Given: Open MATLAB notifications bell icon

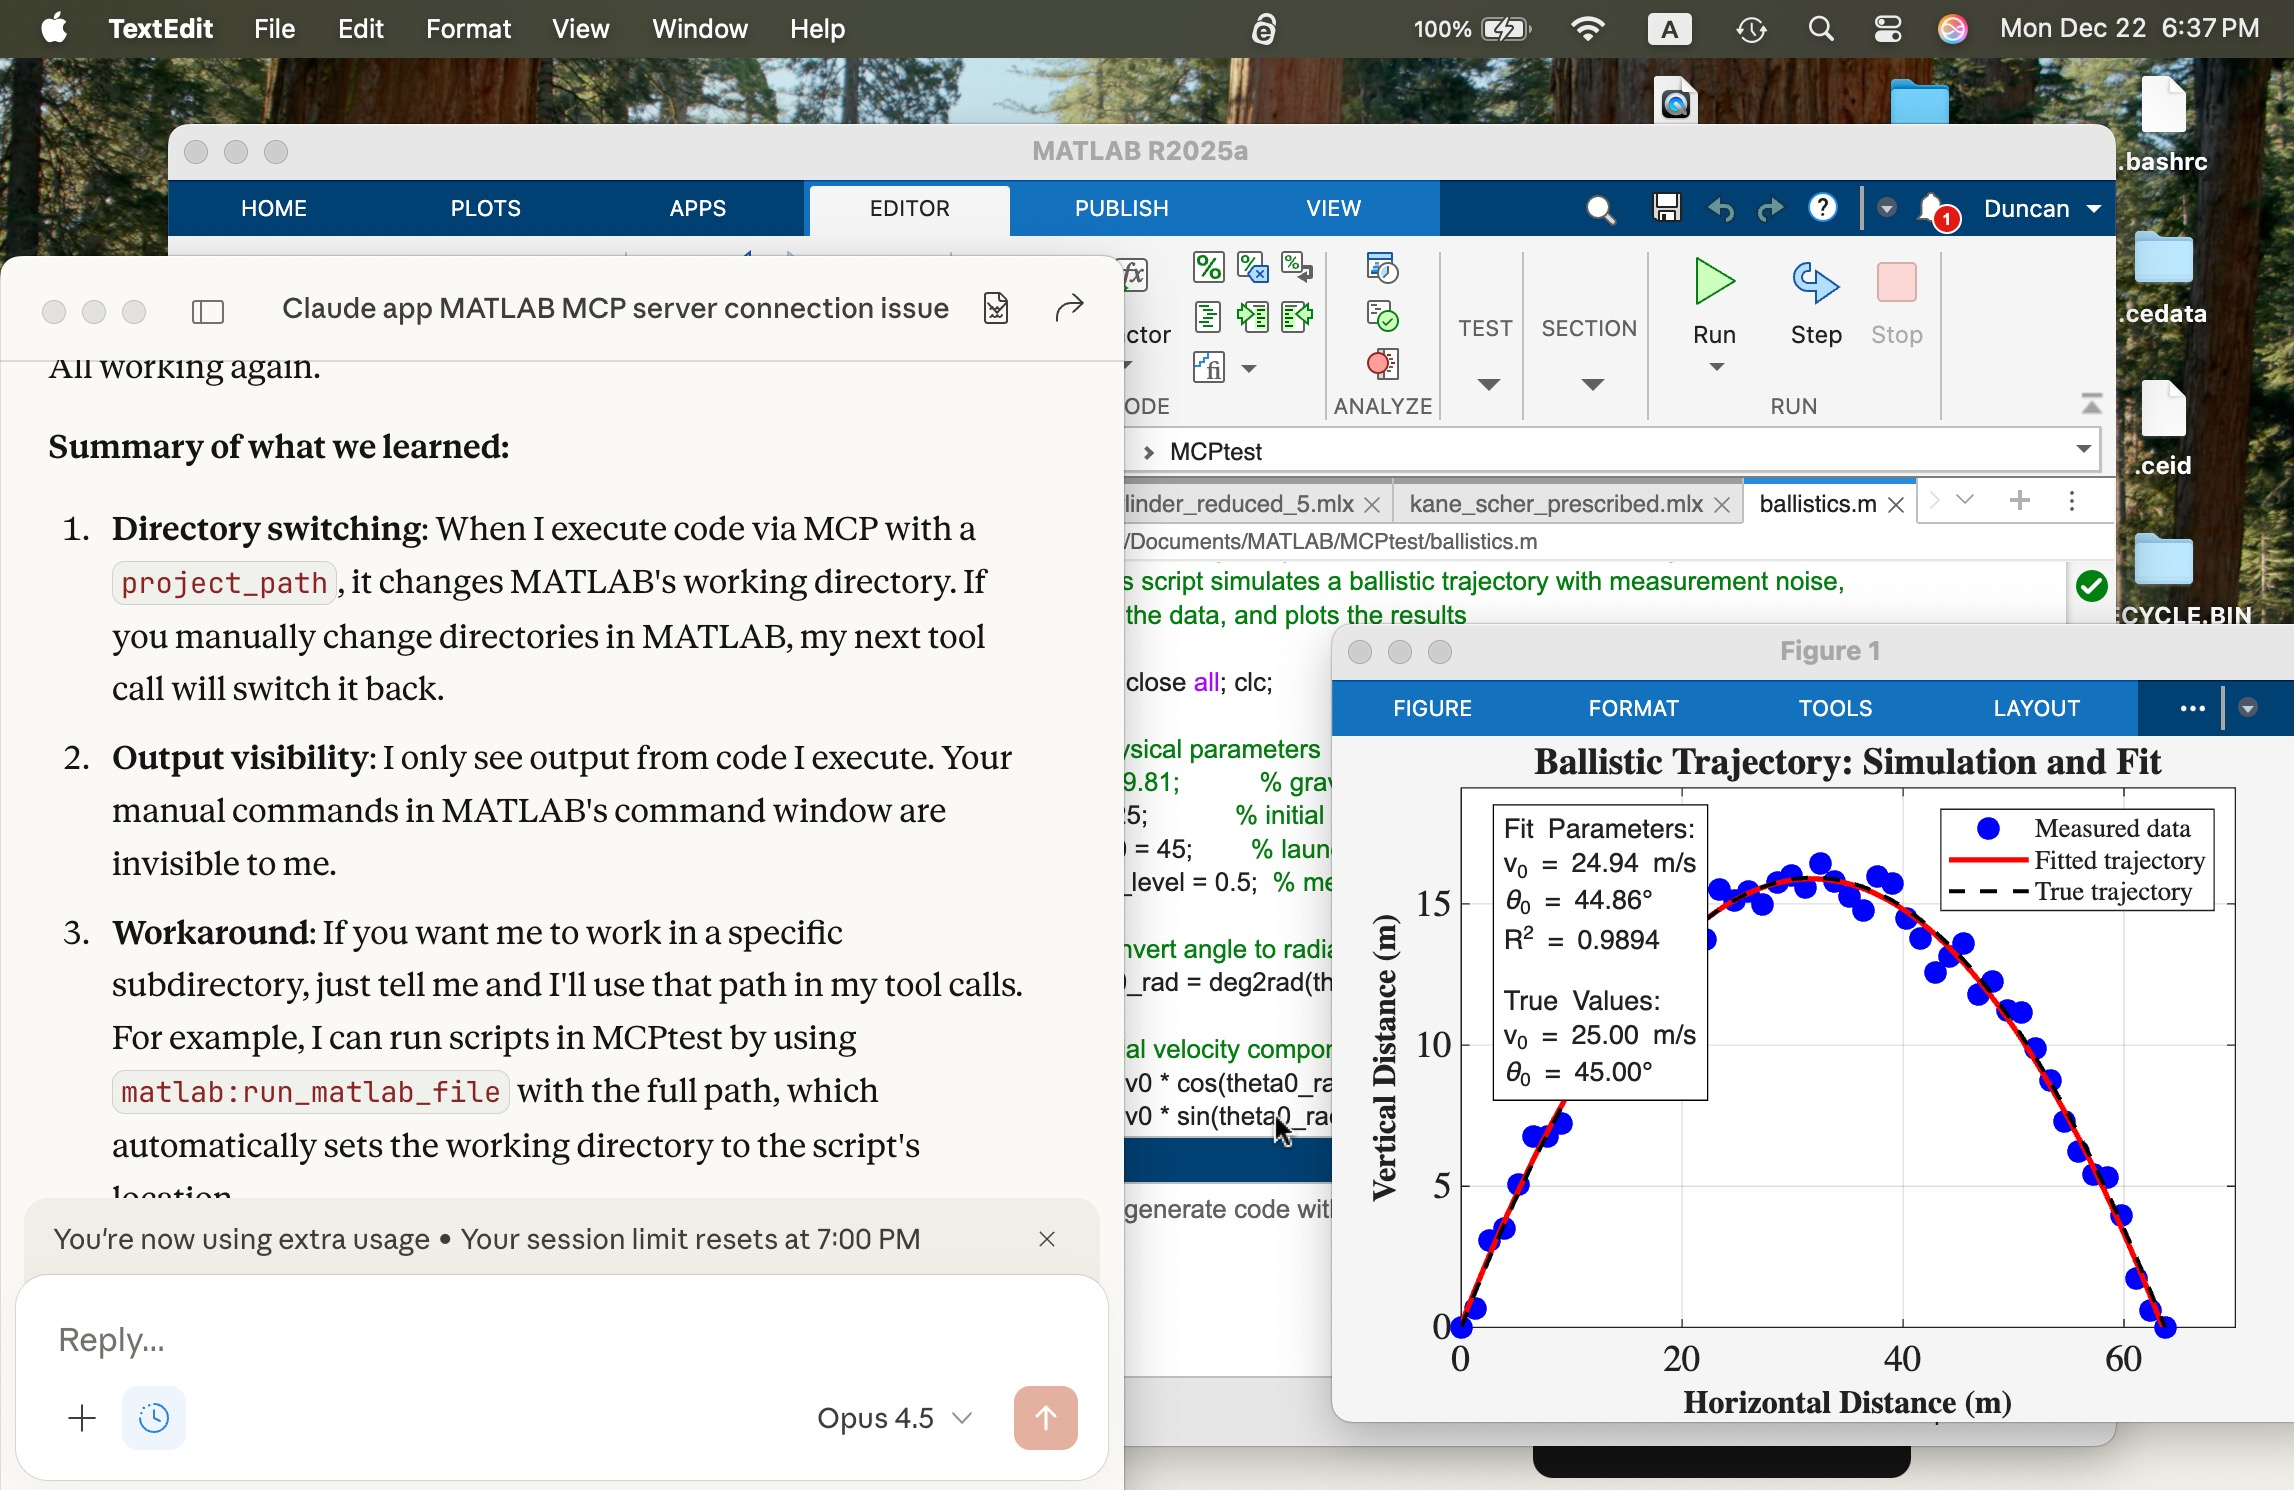Looking at the screenshot, I should (x=1931, y=208).
